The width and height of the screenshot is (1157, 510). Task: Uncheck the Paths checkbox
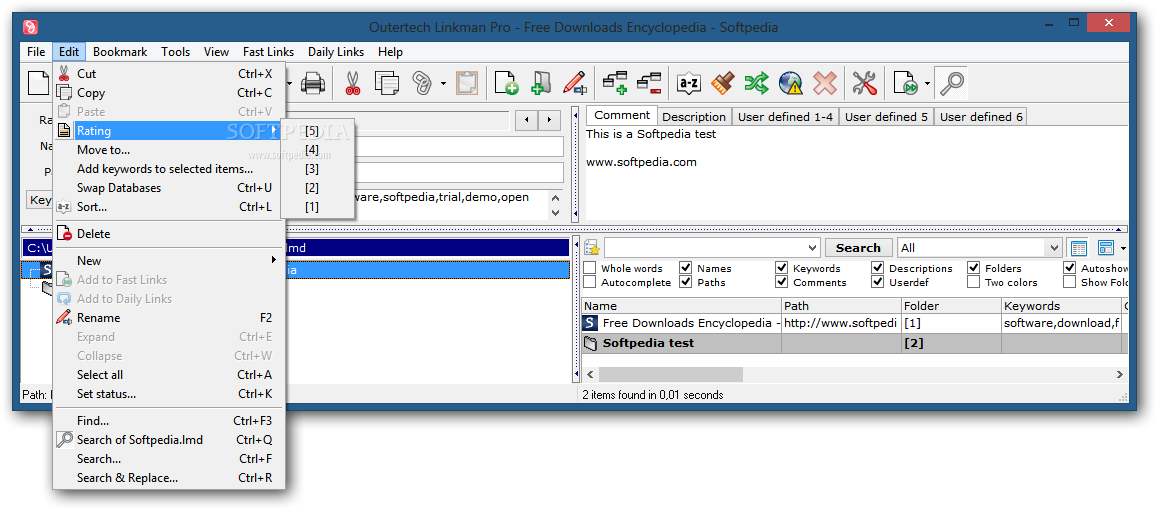point(685,282)
